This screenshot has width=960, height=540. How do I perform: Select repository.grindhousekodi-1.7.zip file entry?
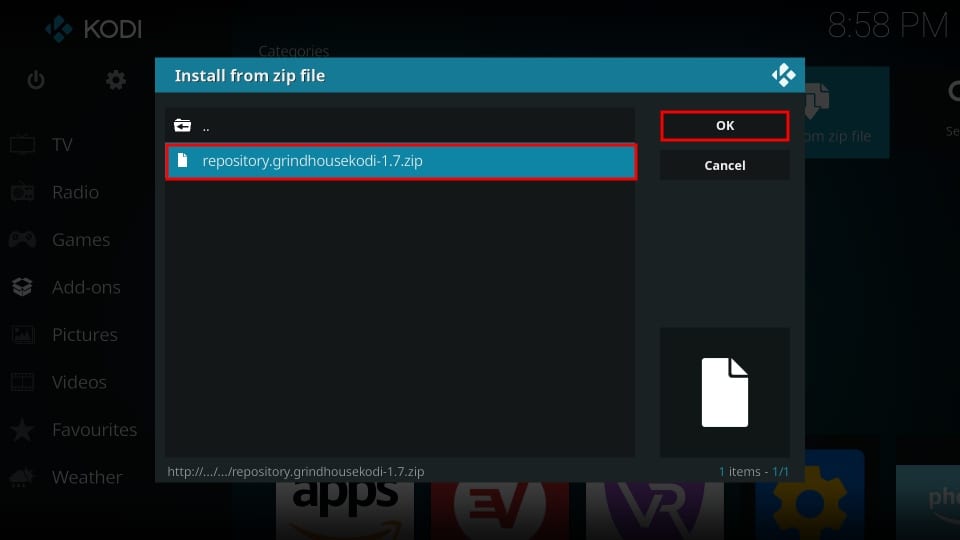click(401, 162)
